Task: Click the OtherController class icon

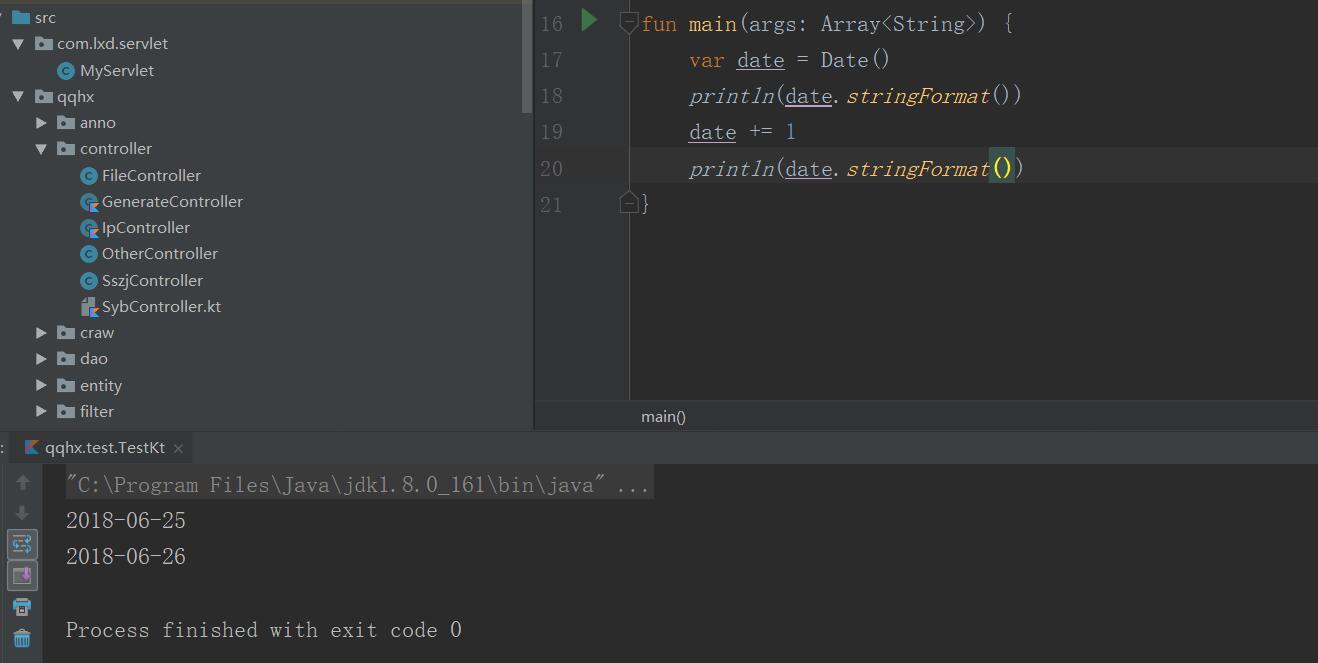Action: click(89, 254)
